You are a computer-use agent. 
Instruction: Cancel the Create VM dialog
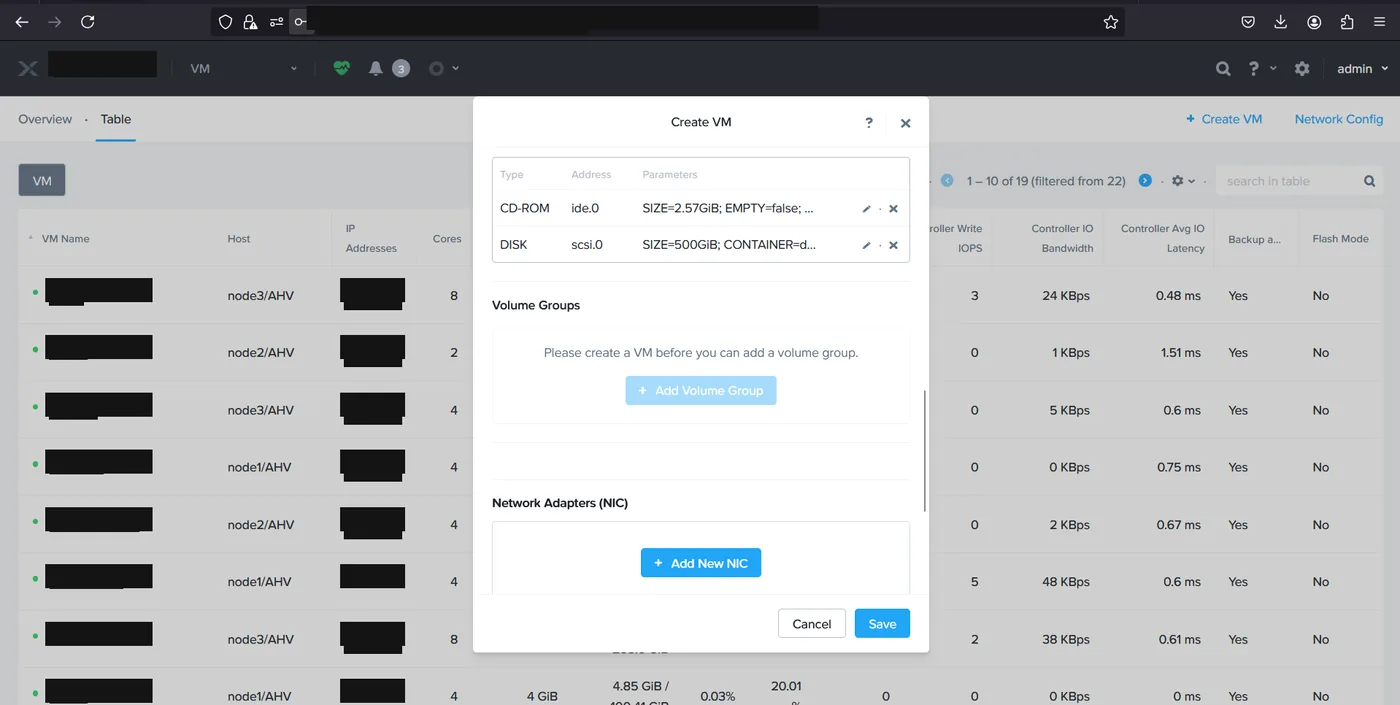(812, 624)
